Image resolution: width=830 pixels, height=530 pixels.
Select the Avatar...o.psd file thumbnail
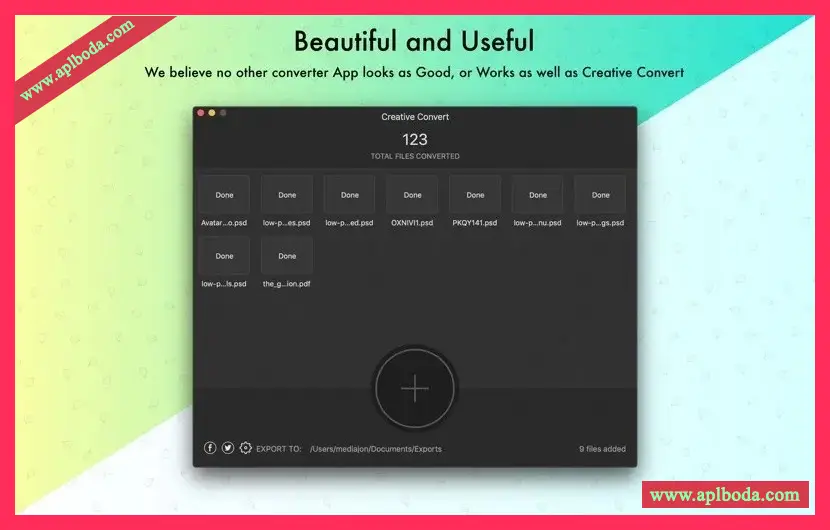224,195
